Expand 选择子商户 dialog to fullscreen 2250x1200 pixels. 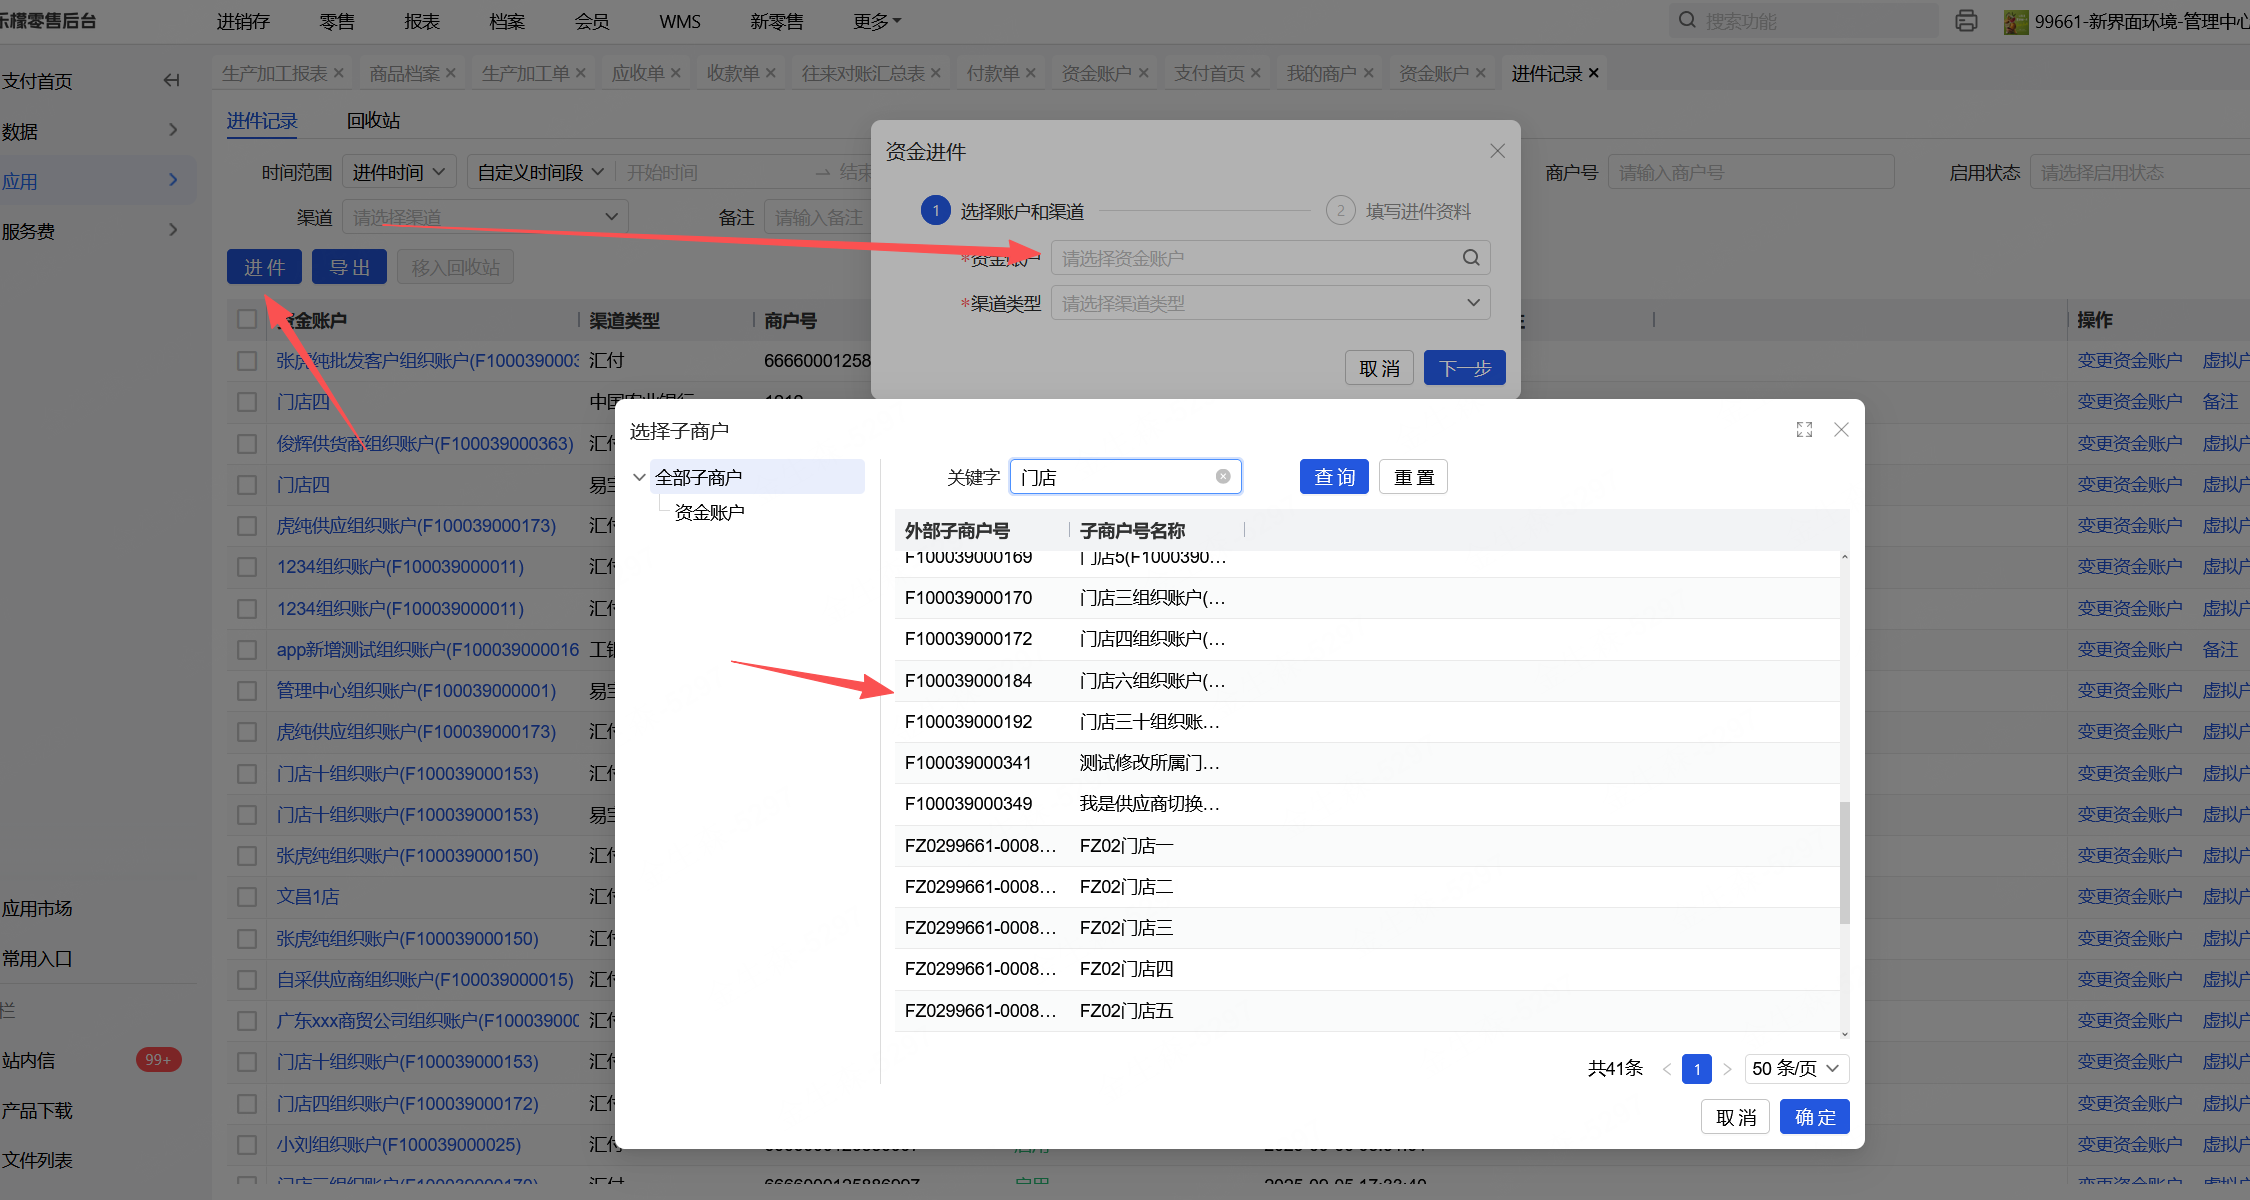point(1804,430)
